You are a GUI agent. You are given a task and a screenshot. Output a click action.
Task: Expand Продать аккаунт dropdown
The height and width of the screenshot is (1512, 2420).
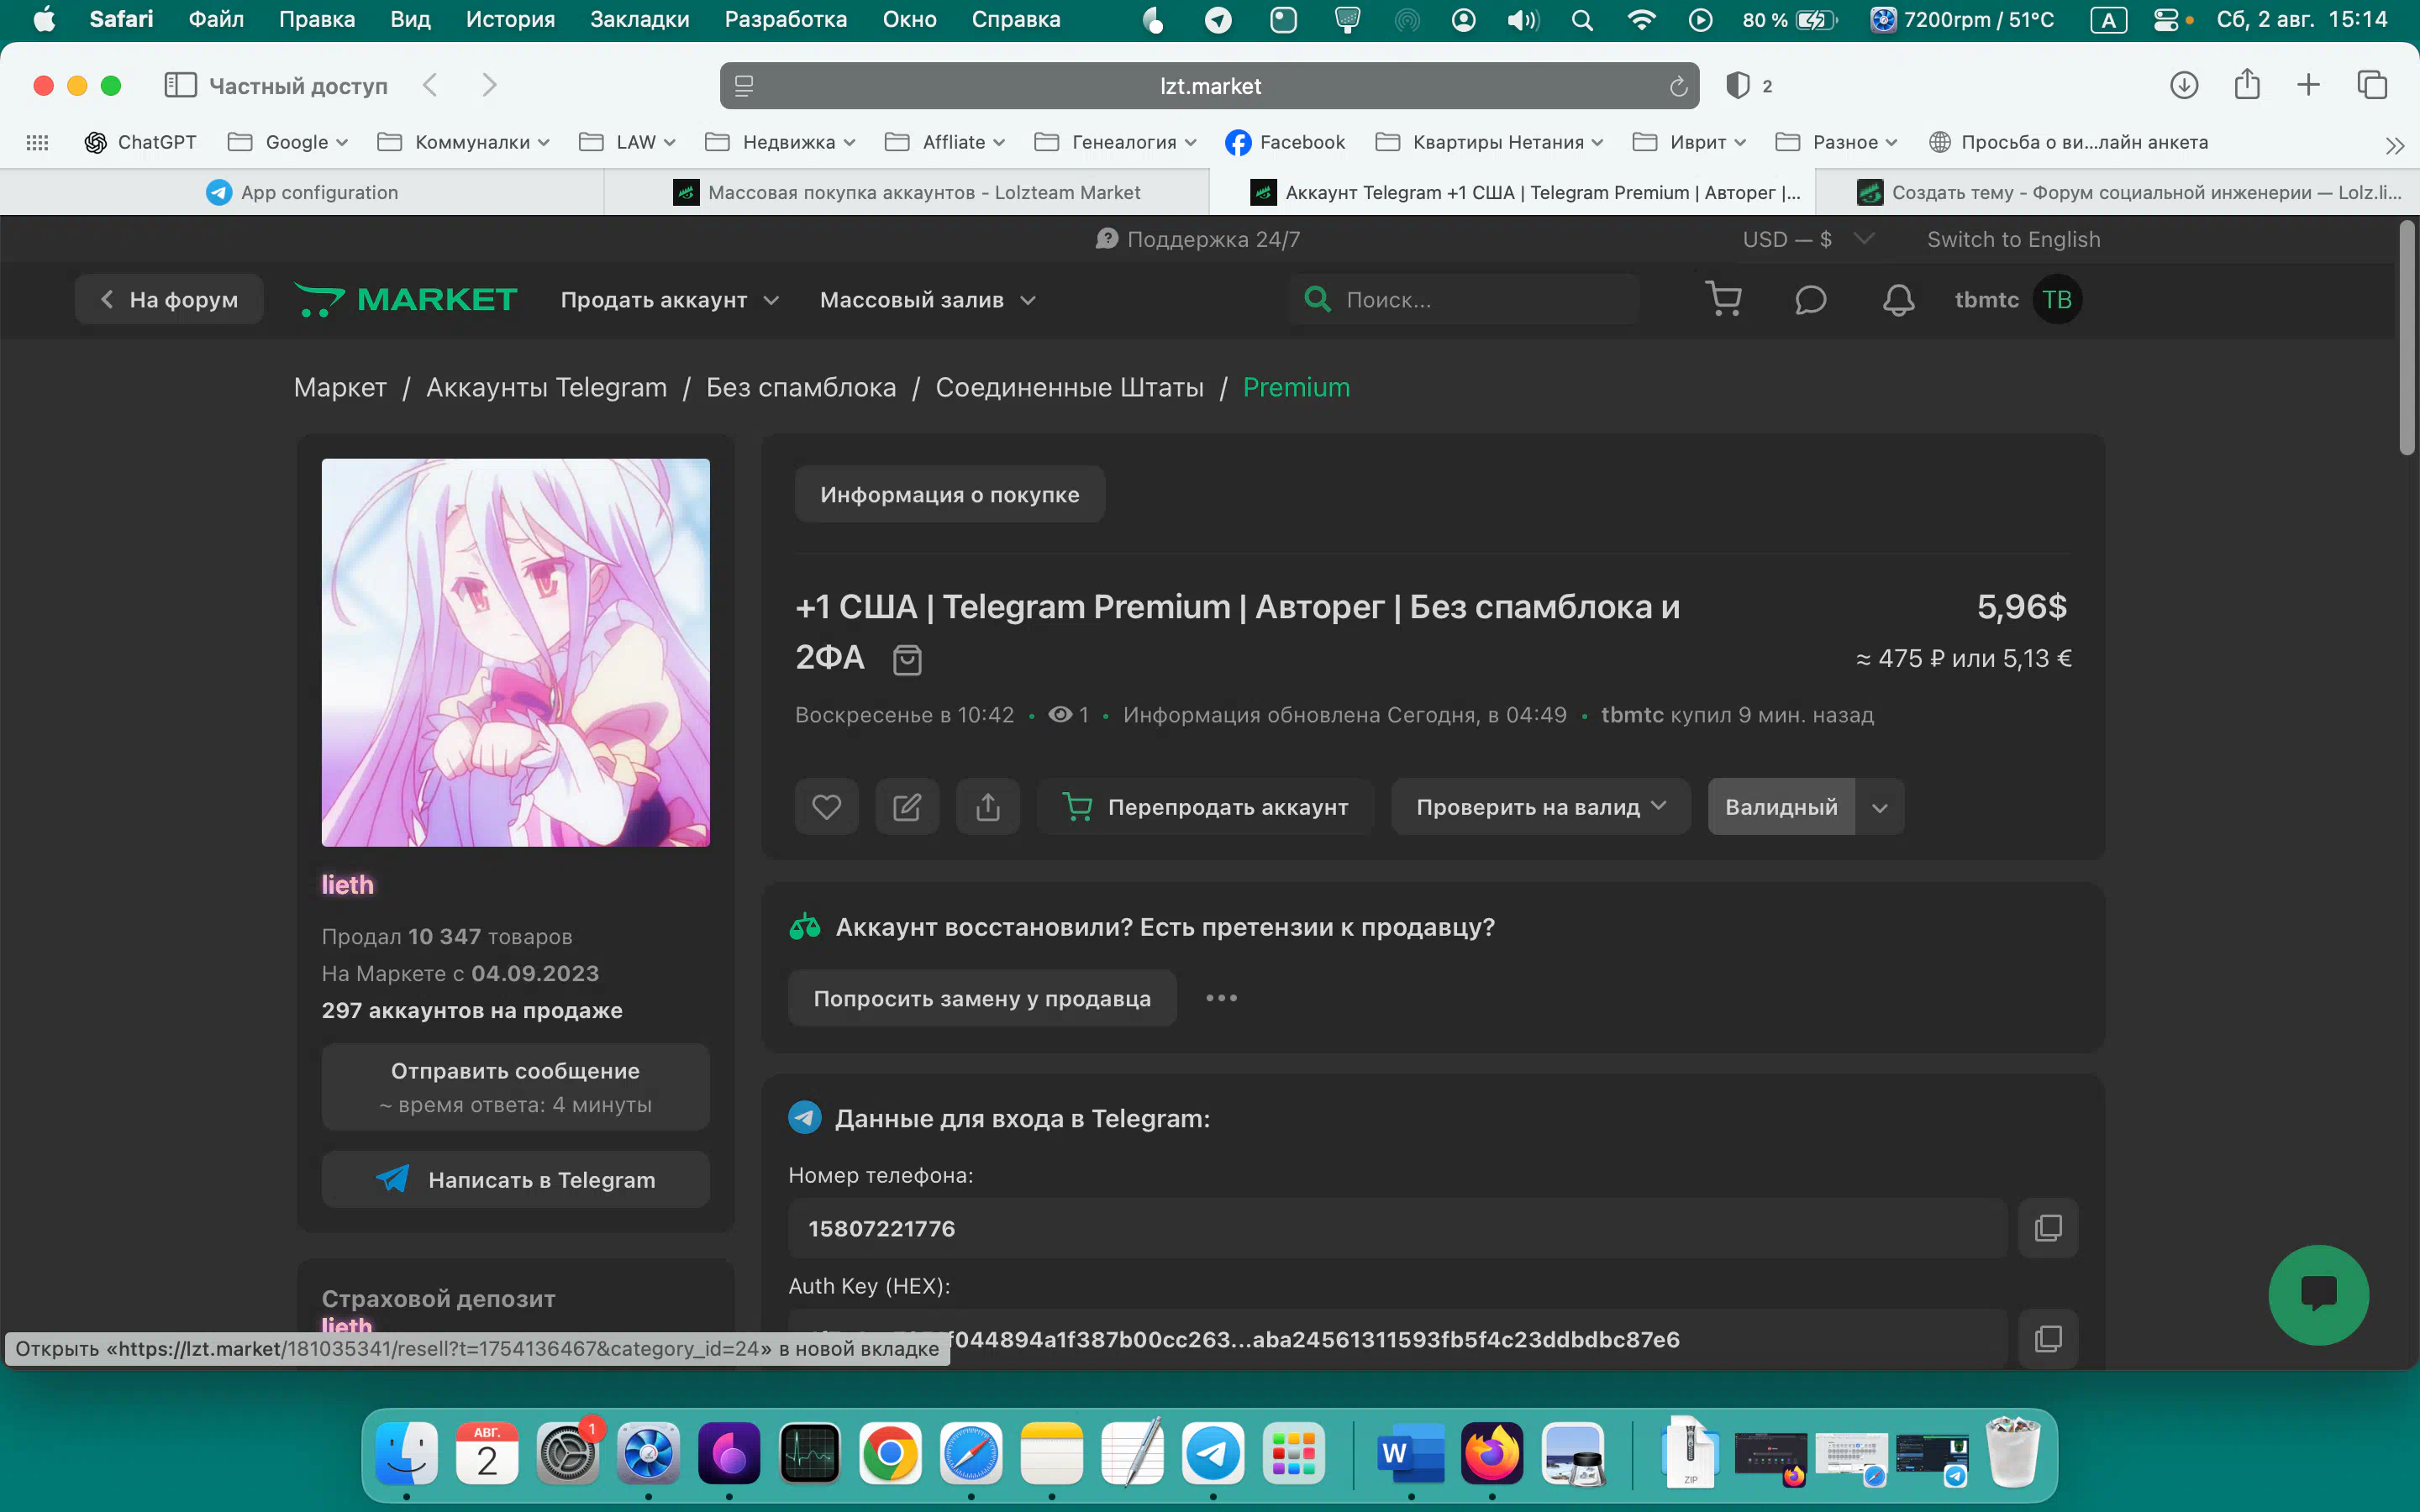point(669,300)
